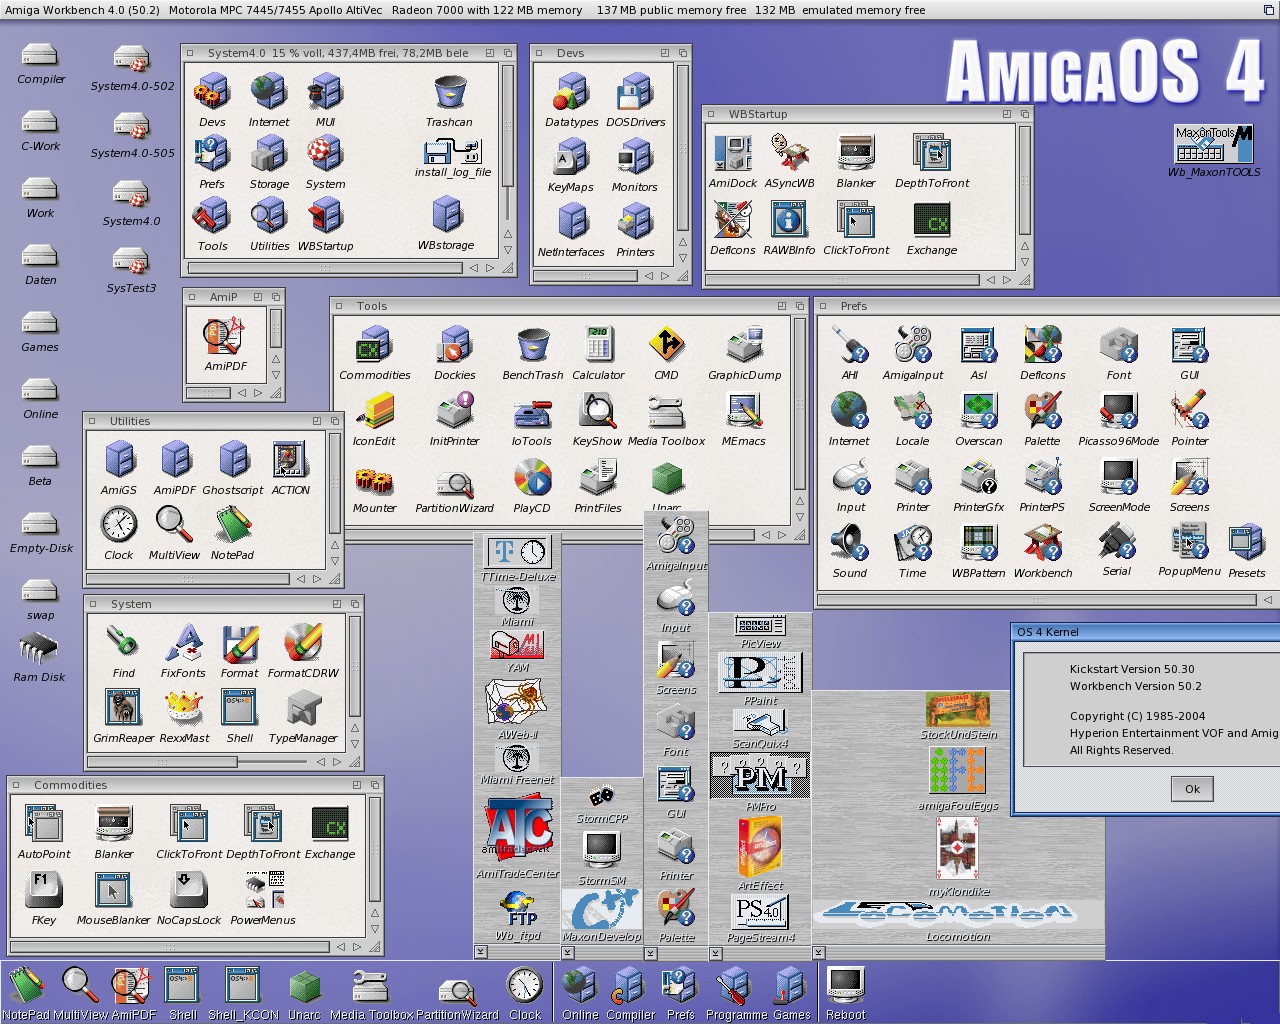This screenshot has width=1280, height=1024.
Task: Launch Reboot from bottom dock
Action: pos(845,987)
